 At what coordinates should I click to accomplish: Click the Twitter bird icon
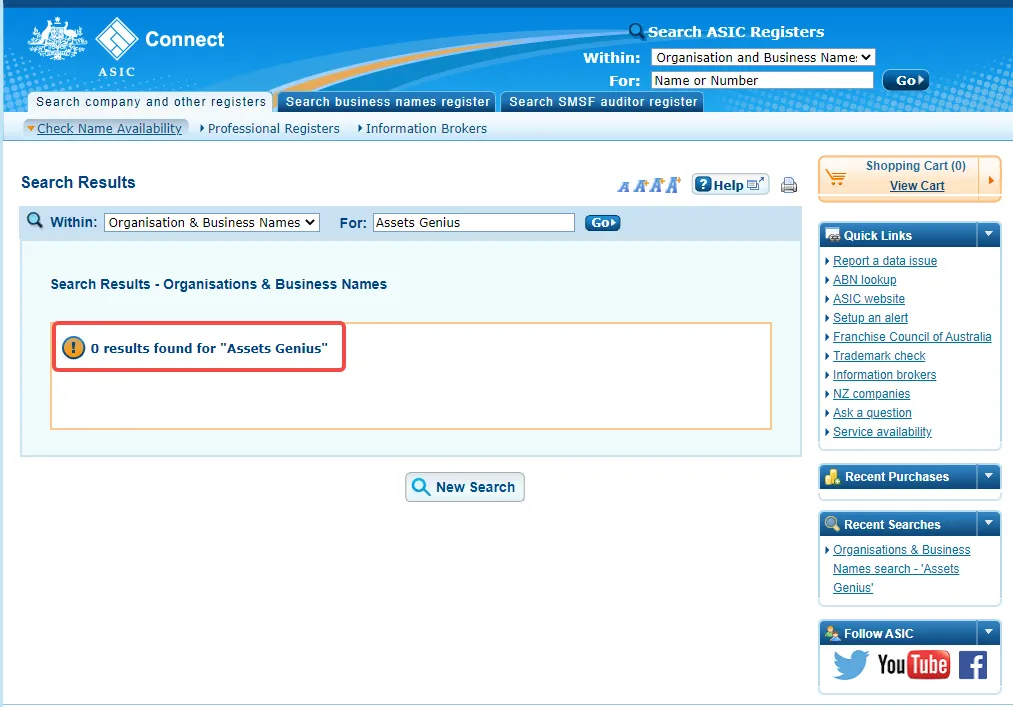tap(850, 664)
